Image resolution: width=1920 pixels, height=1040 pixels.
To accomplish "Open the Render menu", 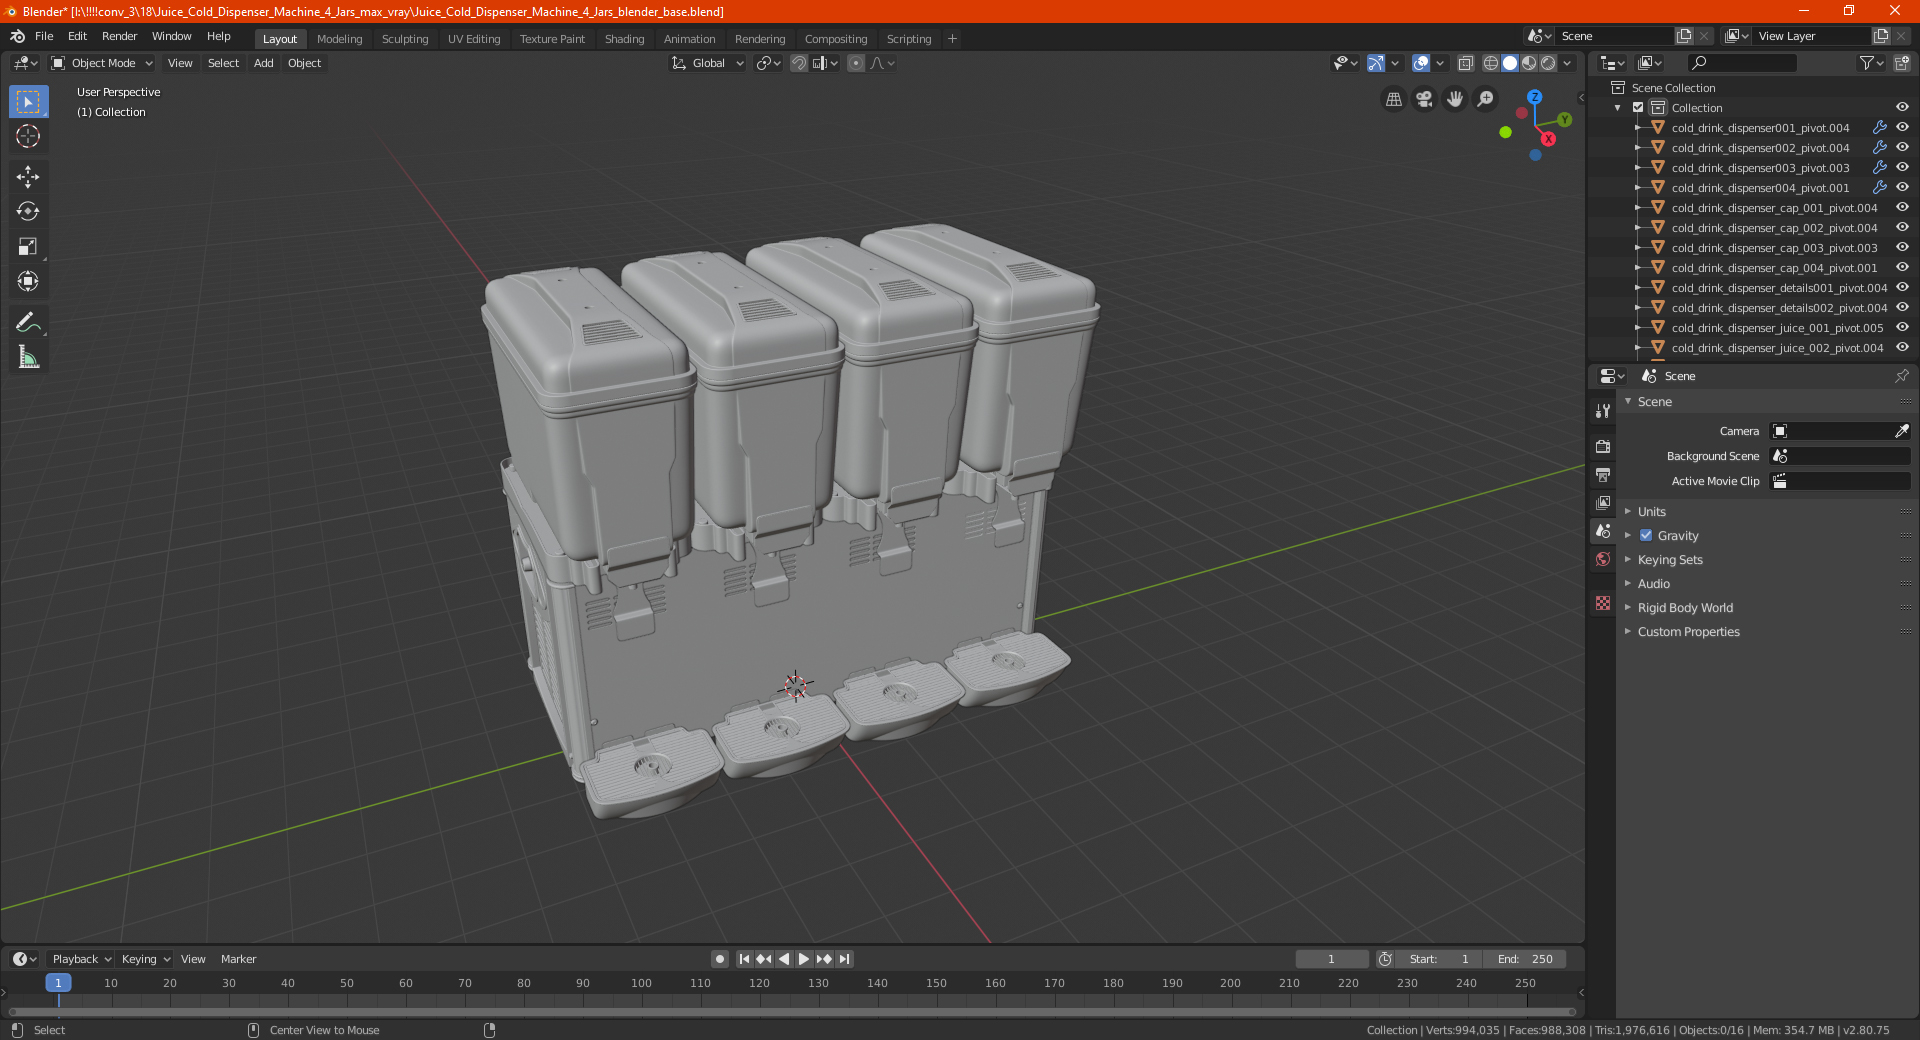I will pos(119,36).
